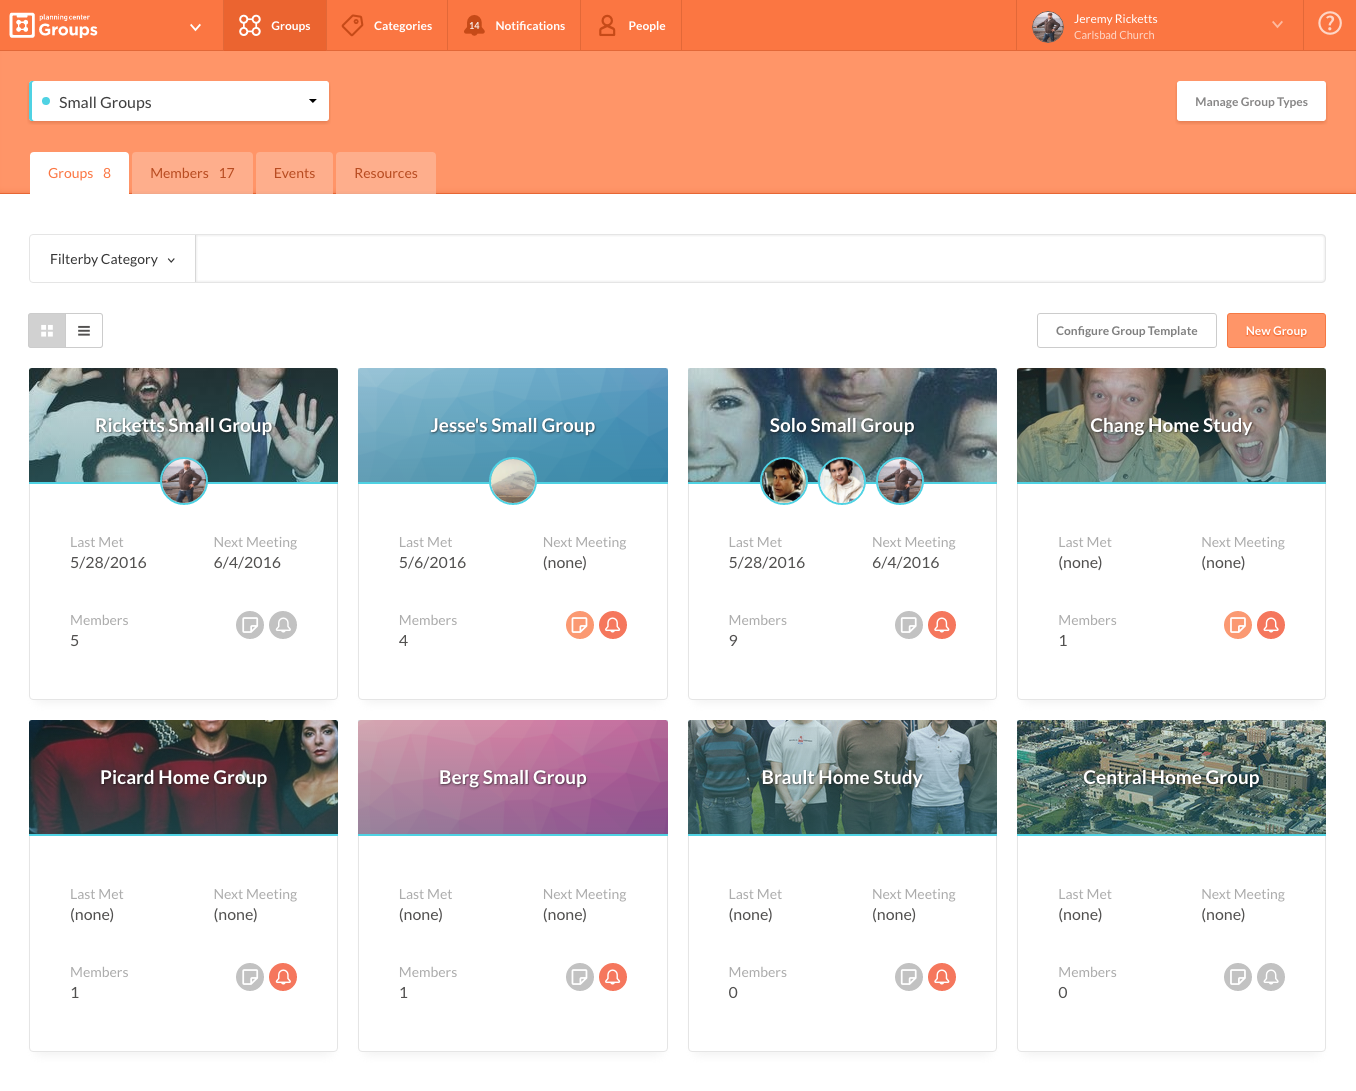Switch to list view icon

click(x=84, y=330)
